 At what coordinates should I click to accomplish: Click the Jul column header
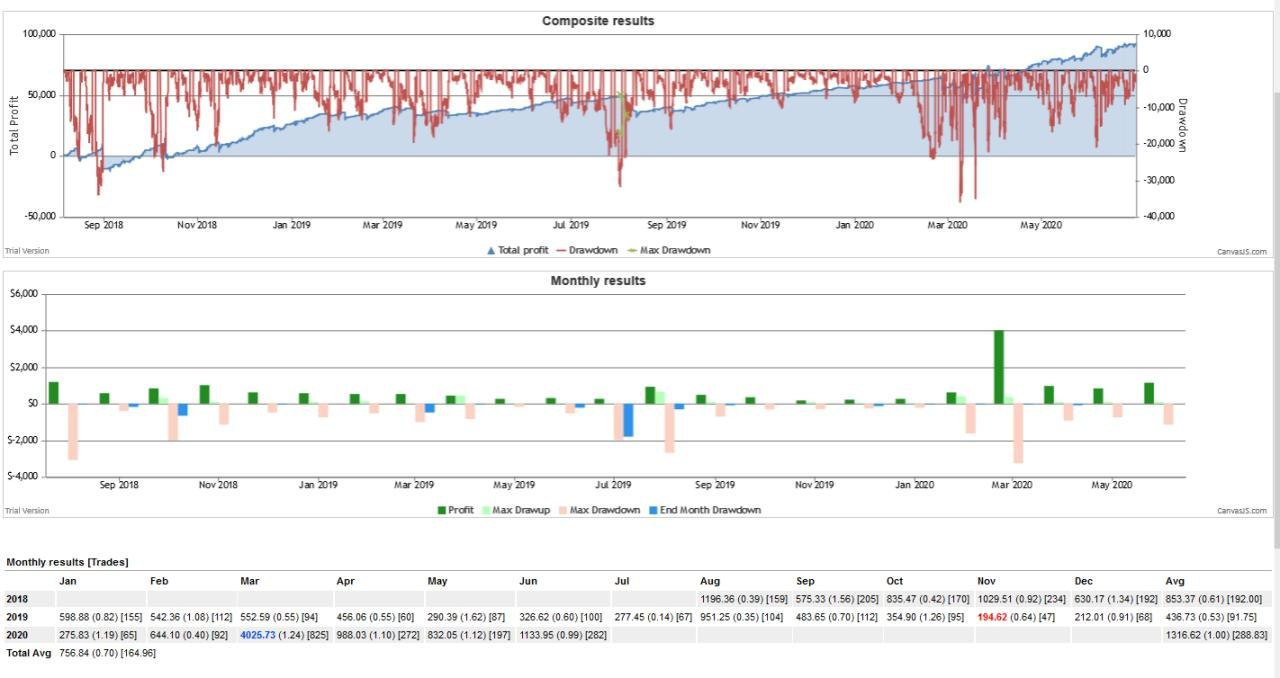click(620, 581)
